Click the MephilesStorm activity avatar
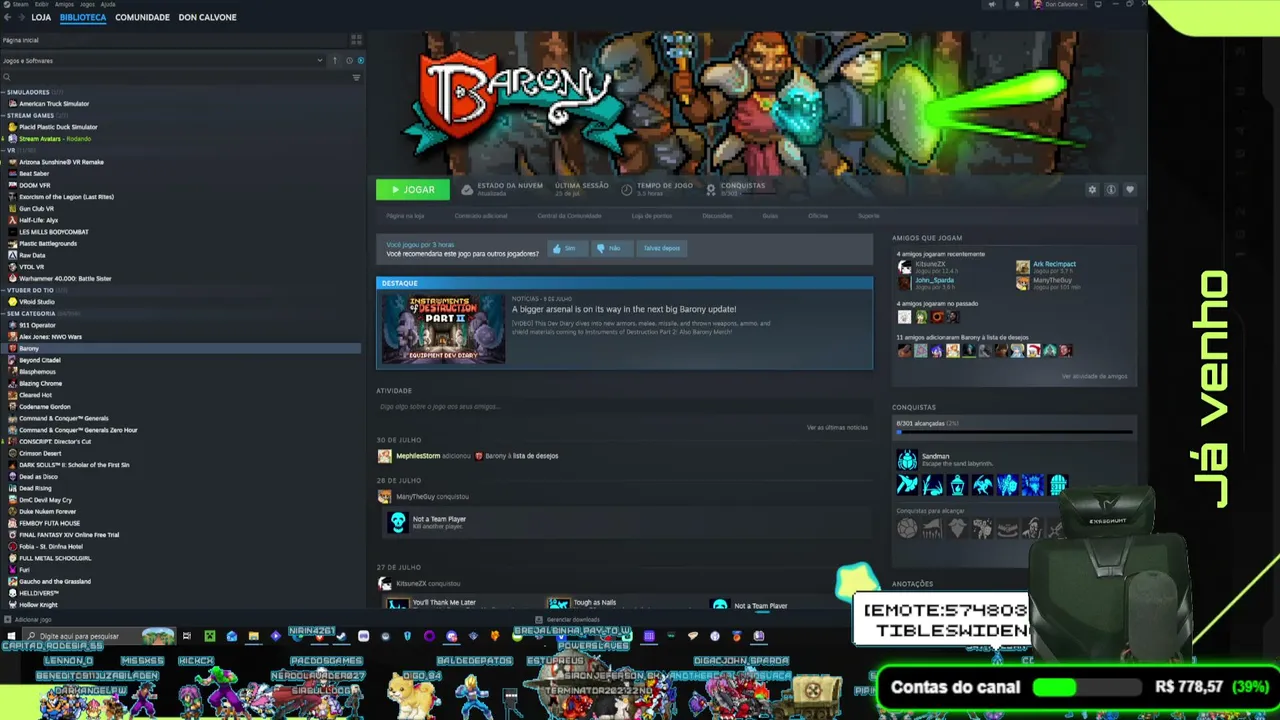Viewport: 1280px width, 720px height. (384, 456)
